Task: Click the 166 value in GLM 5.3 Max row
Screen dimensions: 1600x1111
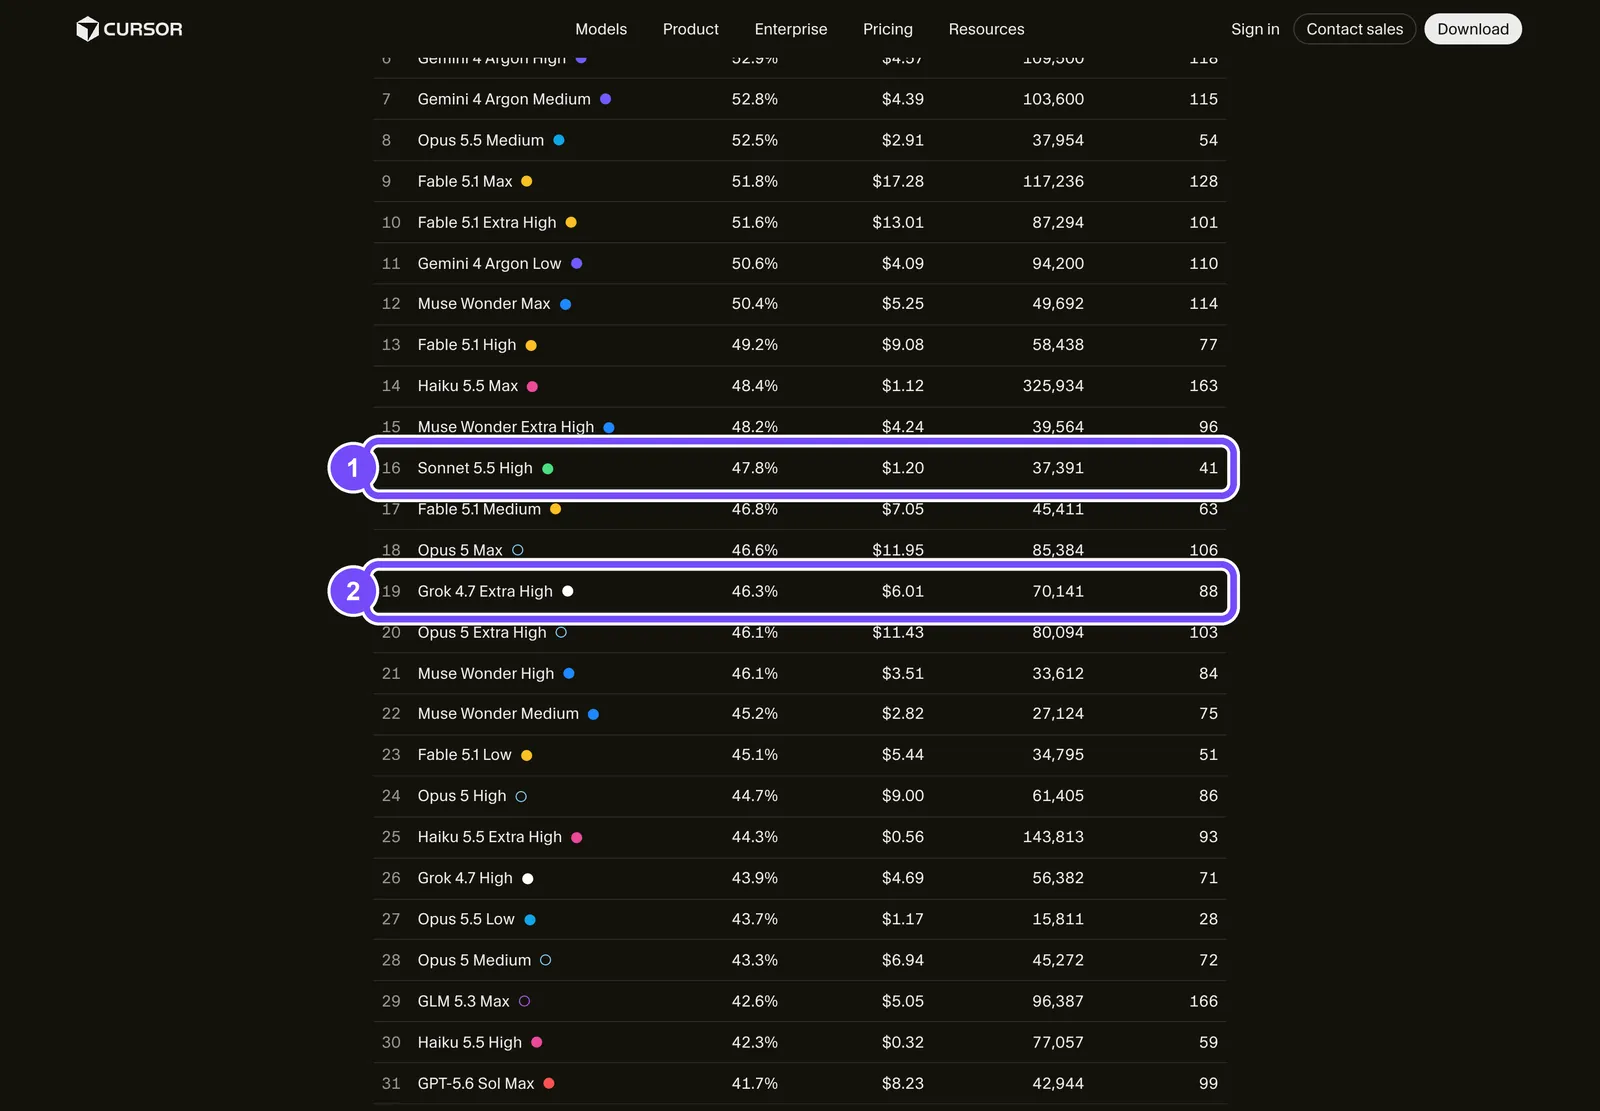Action: (1204, 1001)
